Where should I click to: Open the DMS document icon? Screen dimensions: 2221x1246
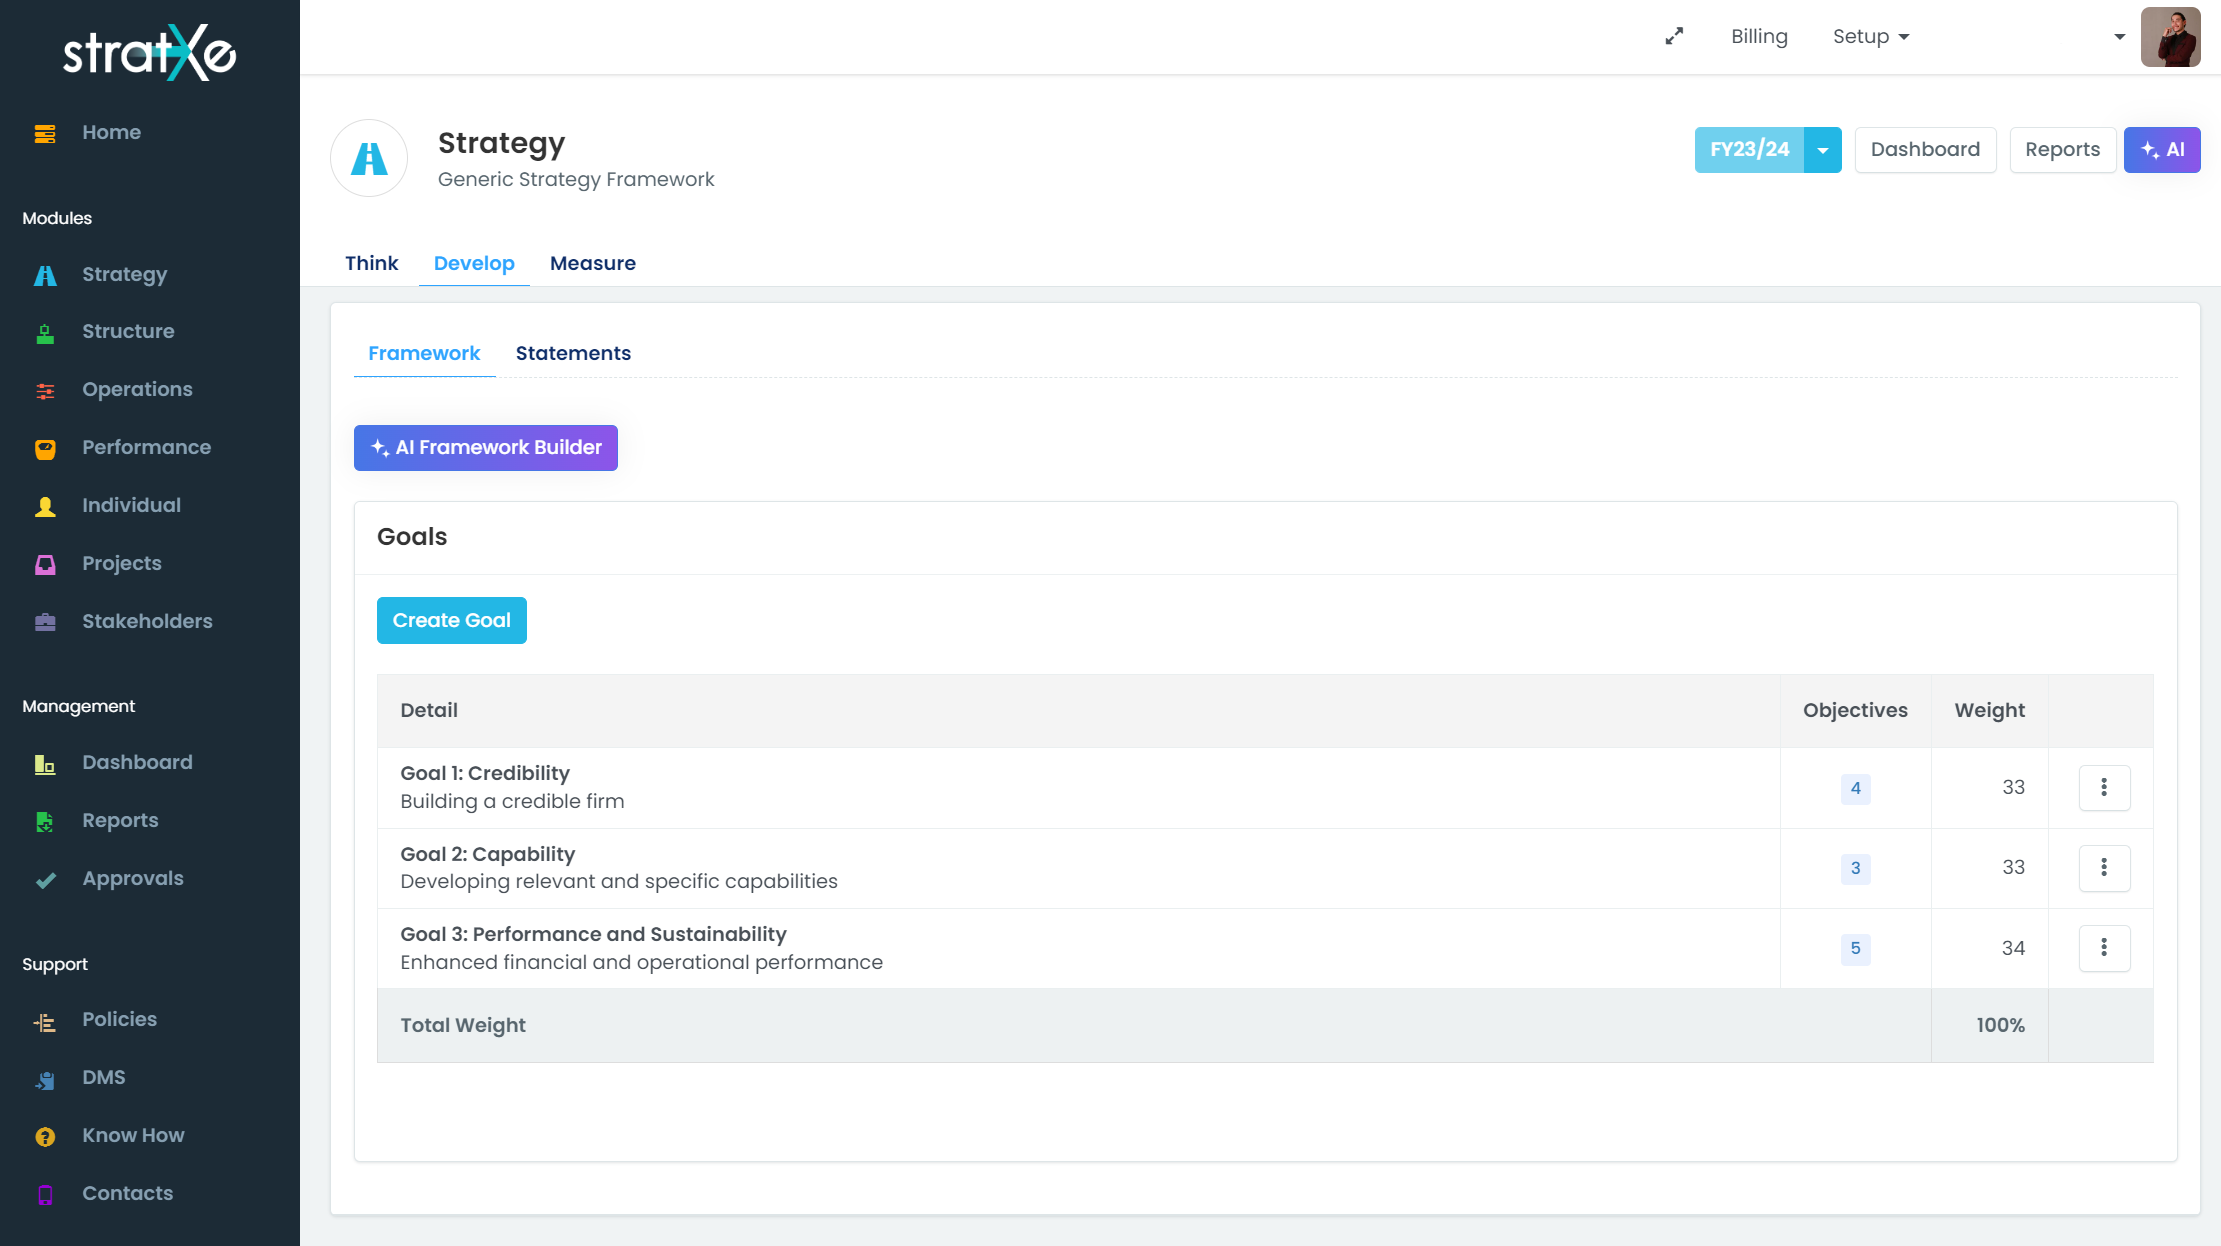pyautogui.click(x=45, y=1079)
